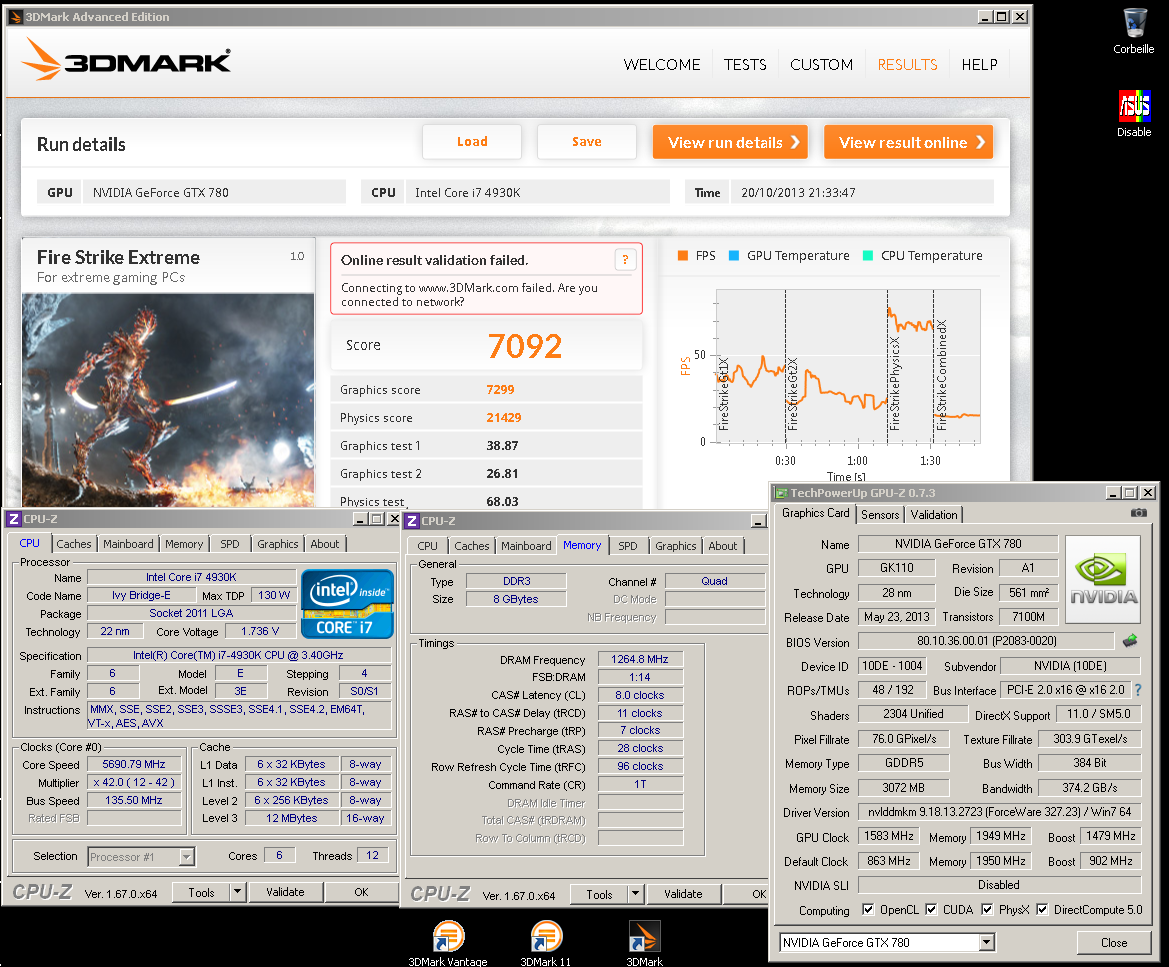Image resolution: width=1169 pixels, height=967 pixels.
Task: Launch the 3DMark 11 desktop shortcut
Action: (x=546, y=943)
